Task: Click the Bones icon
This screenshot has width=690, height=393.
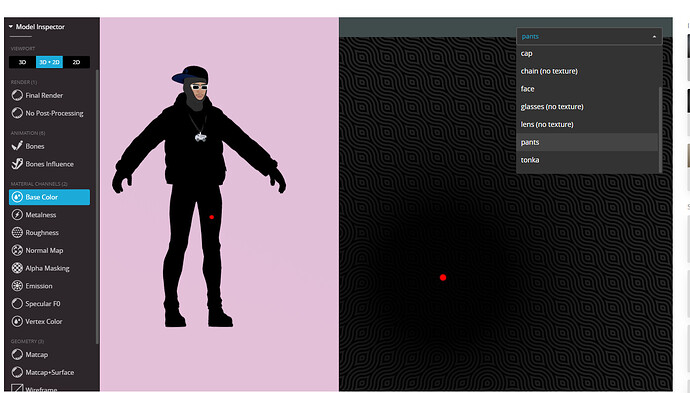Action: [x=17, y=146]
